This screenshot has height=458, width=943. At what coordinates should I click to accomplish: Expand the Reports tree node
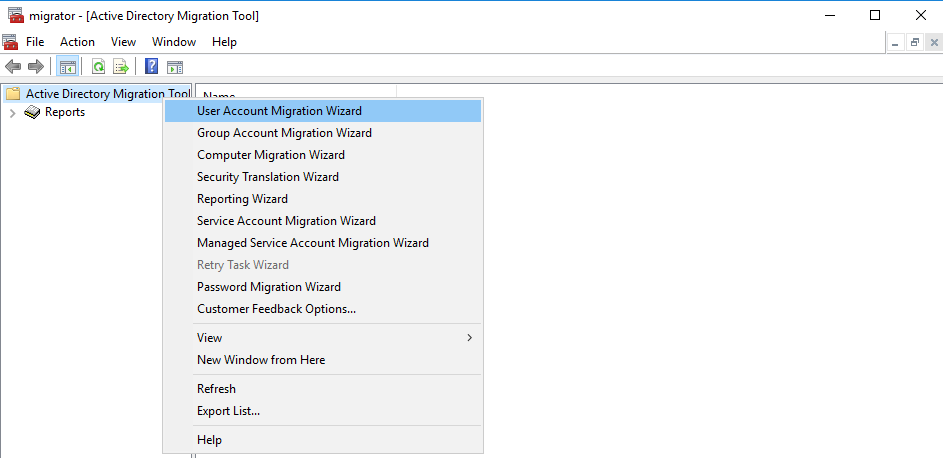click(13, 112)
